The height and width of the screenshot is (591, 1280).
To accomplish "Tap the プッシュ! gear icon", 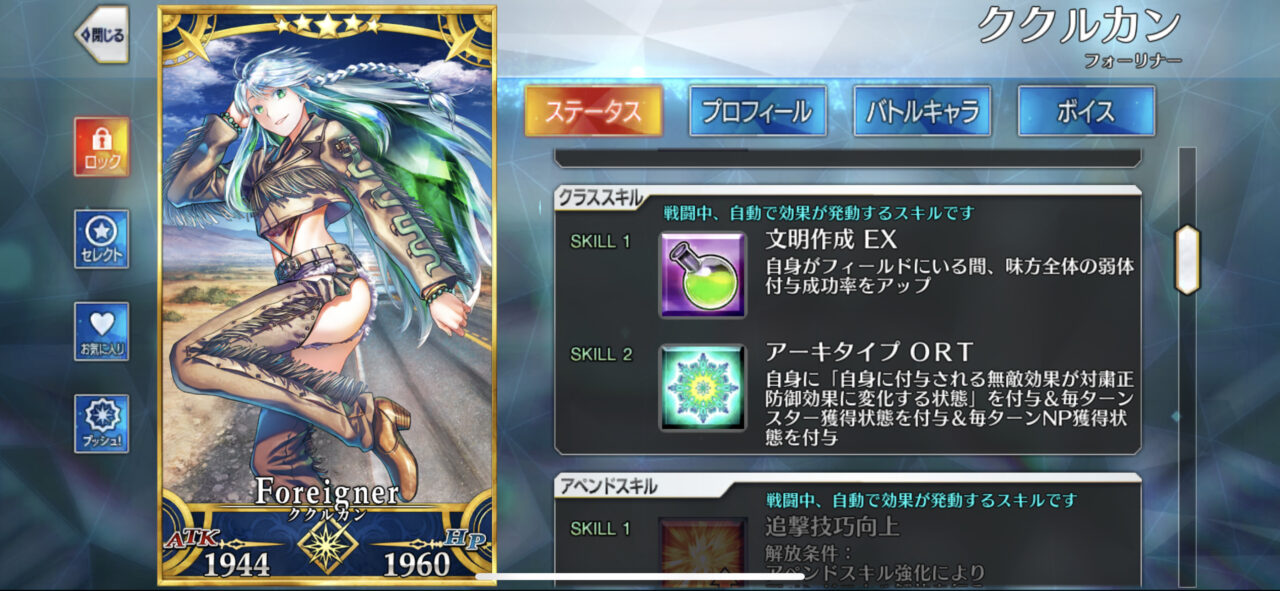I will click(101, 424).
